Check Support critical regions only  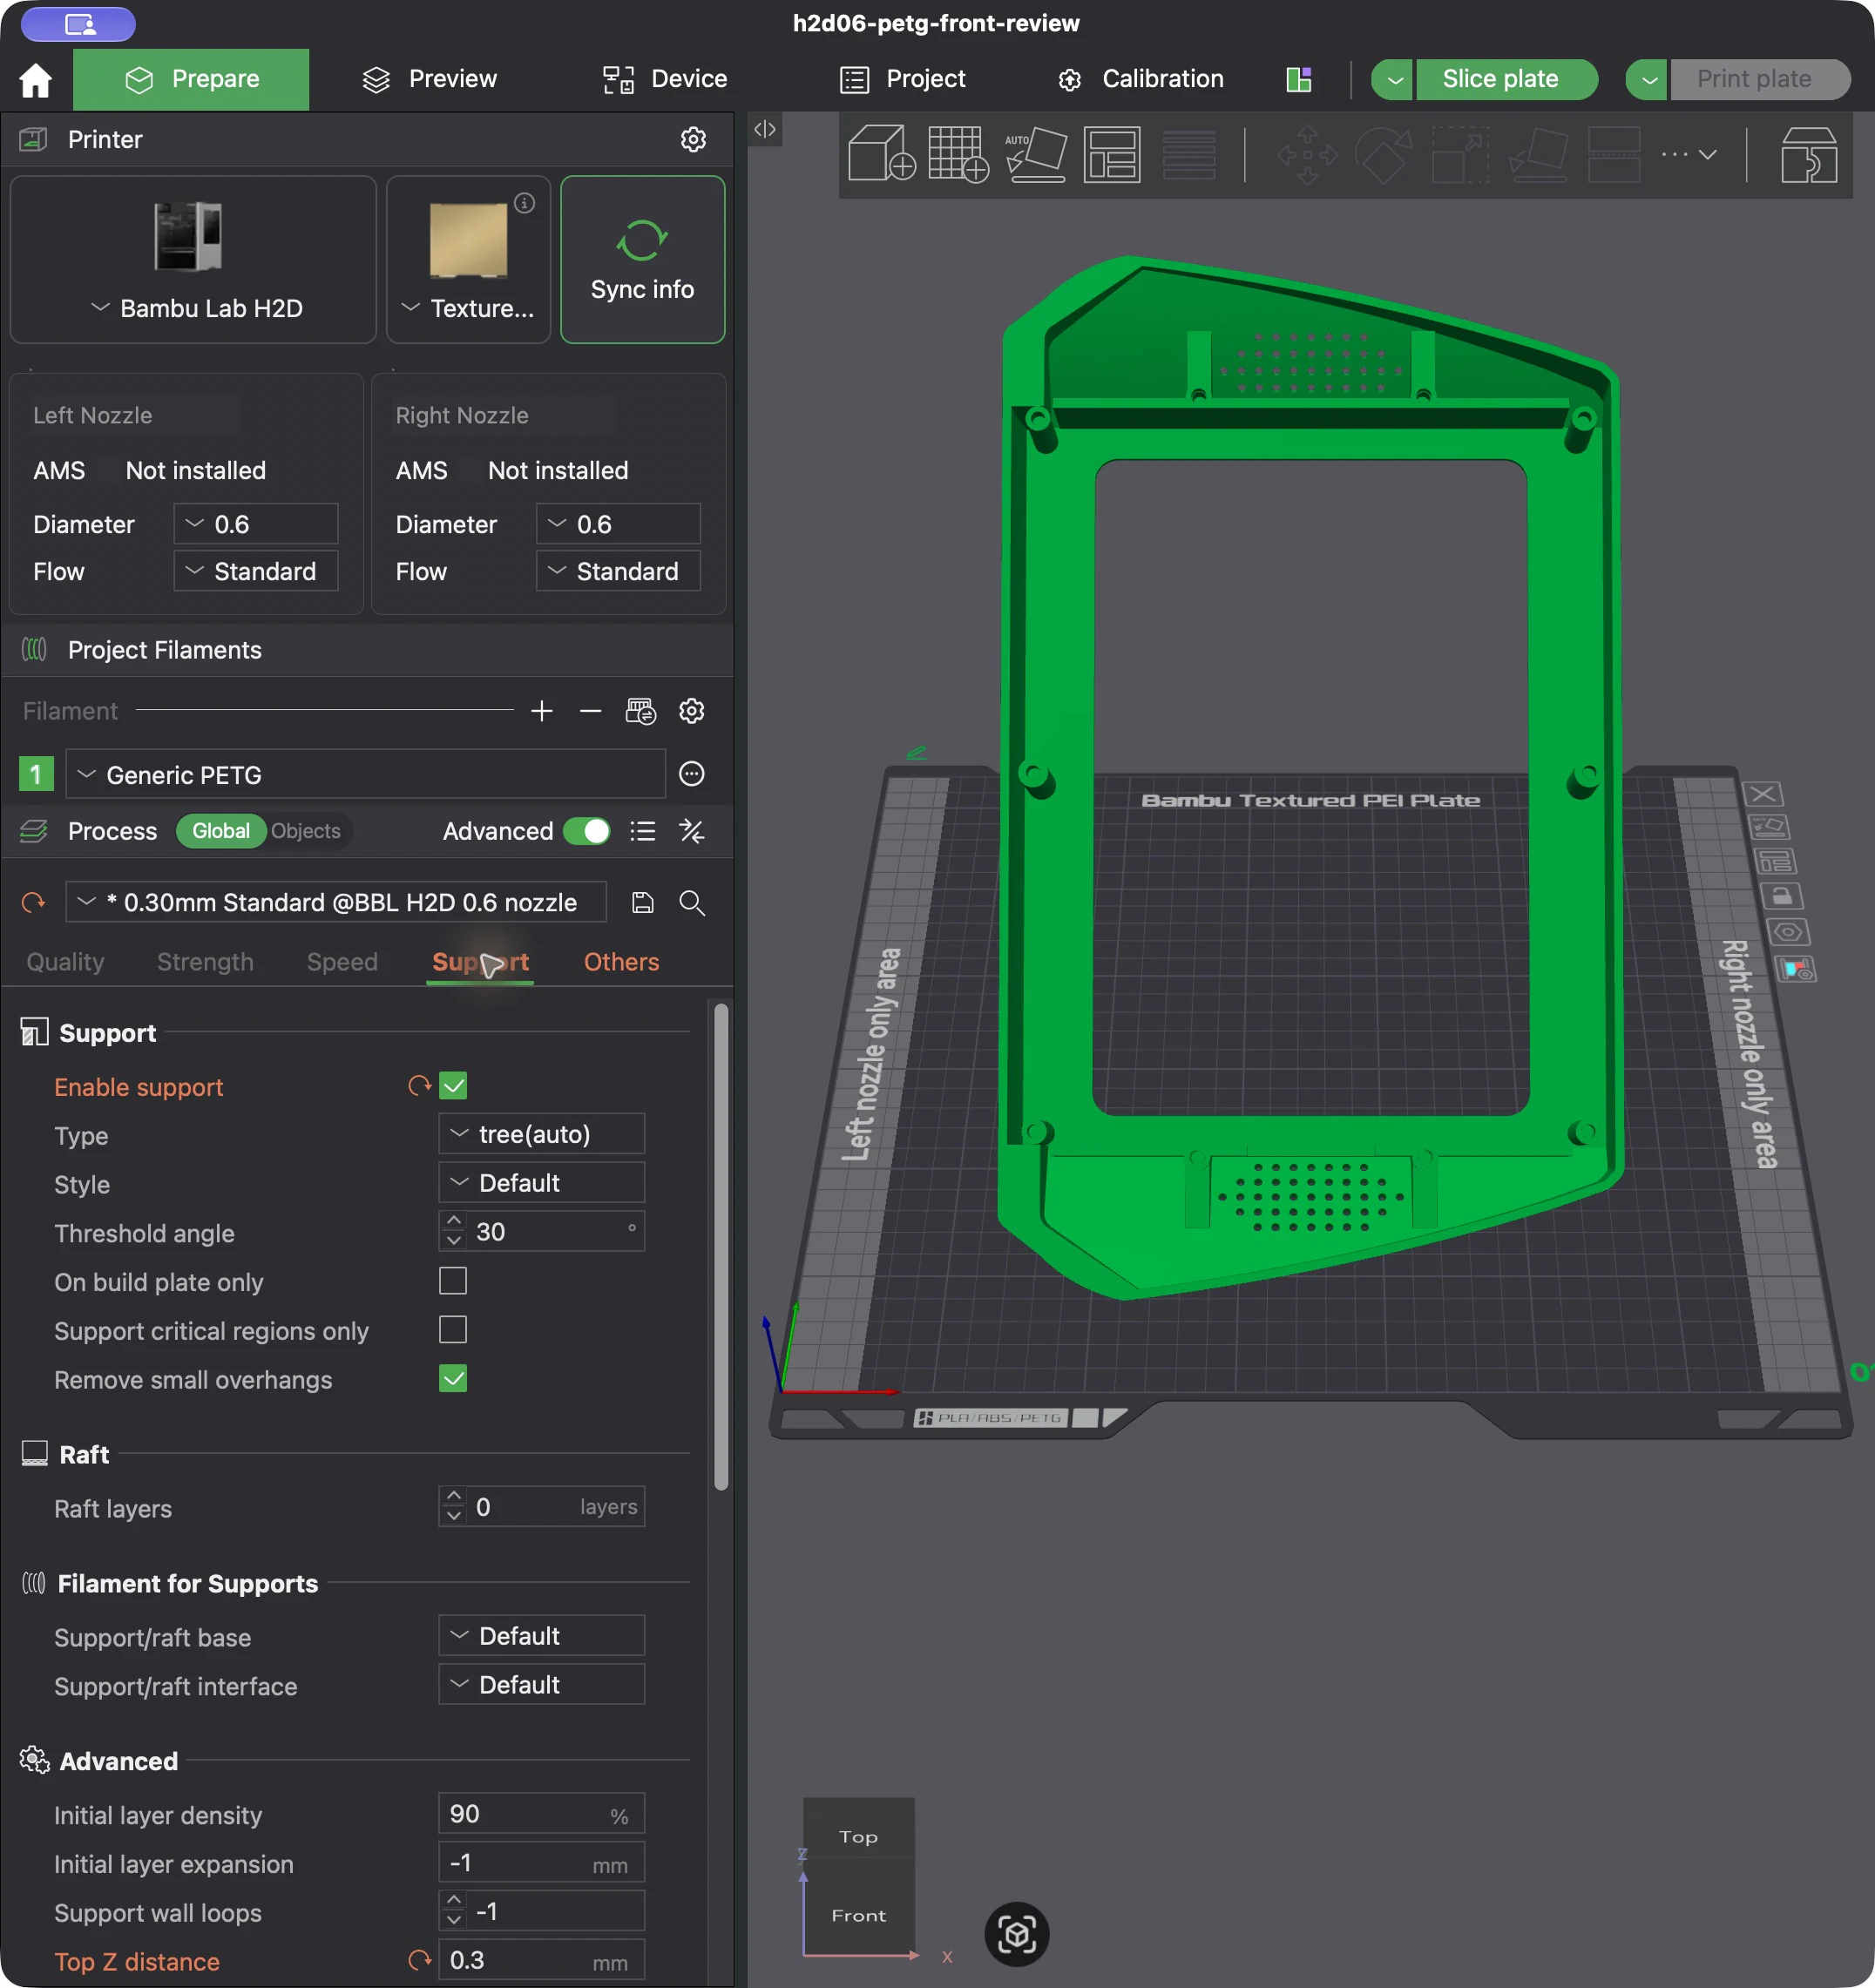pyautogui.click(x=453, y=1330)
